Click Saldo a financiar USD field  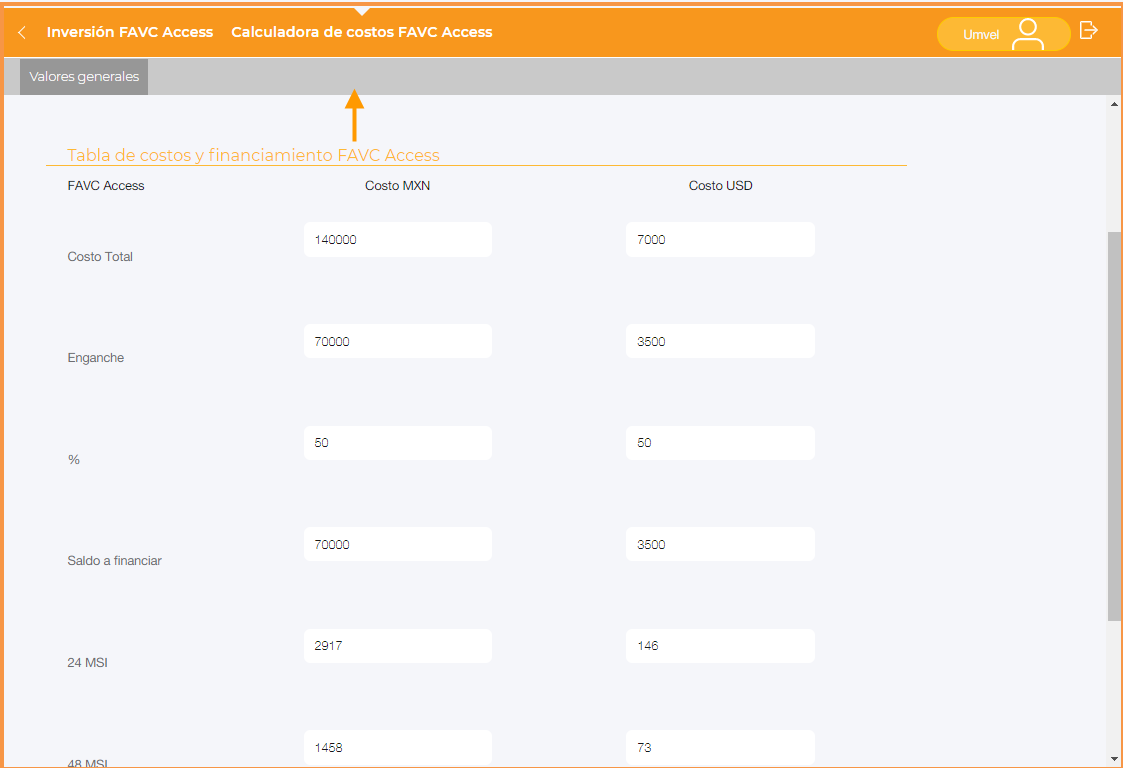(720, 544)
